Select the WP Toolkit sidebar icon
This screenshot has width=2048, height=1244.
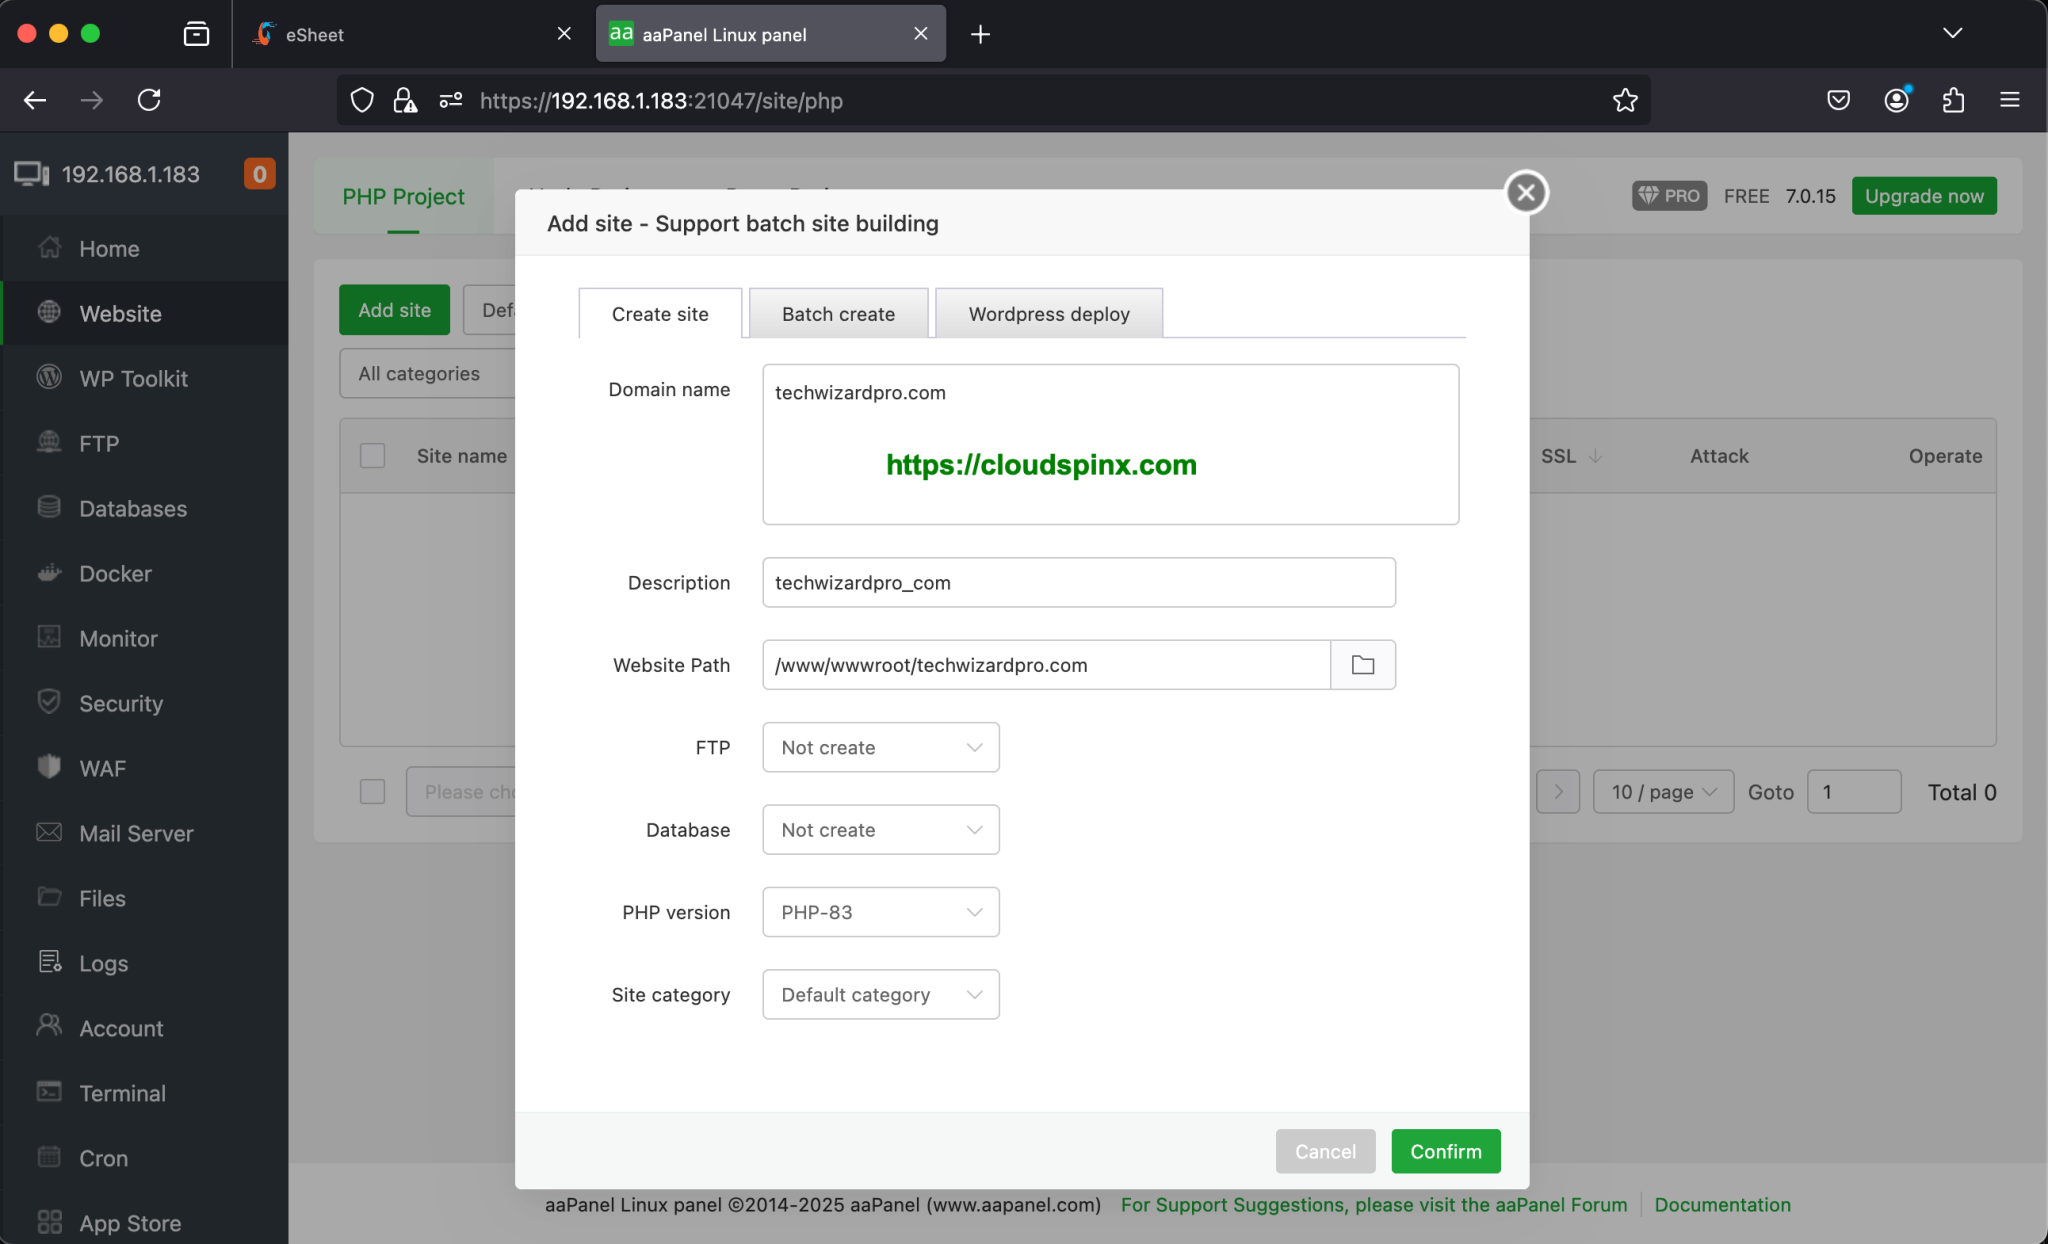(48, 378)
